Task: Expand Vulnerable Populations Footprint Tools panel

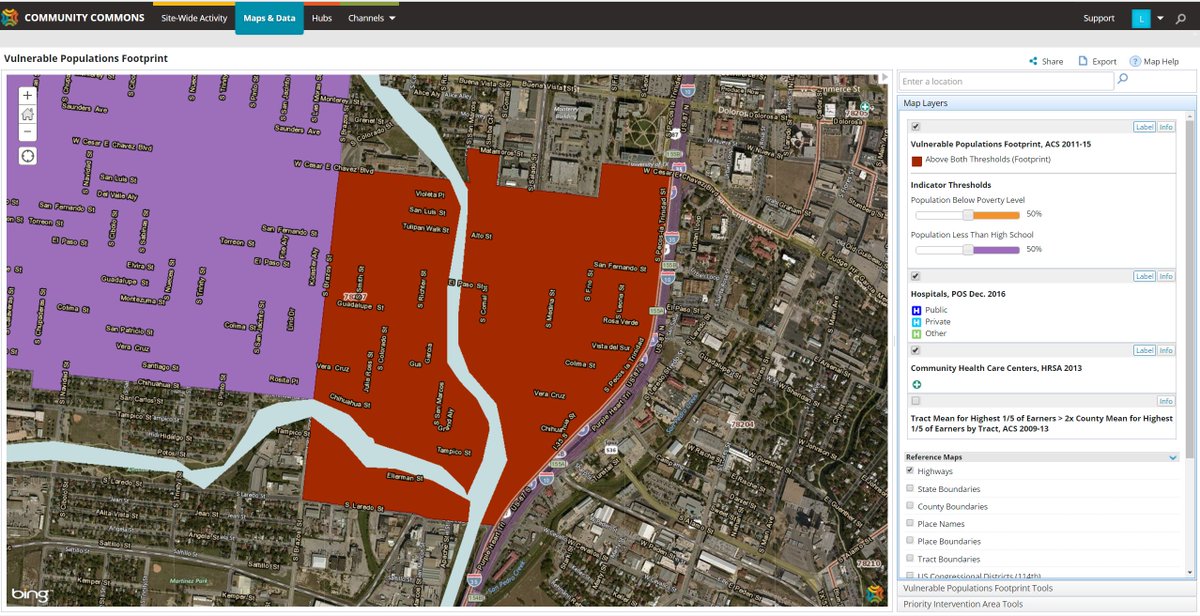Action: pyautogui.click(x=1047, y=588)
